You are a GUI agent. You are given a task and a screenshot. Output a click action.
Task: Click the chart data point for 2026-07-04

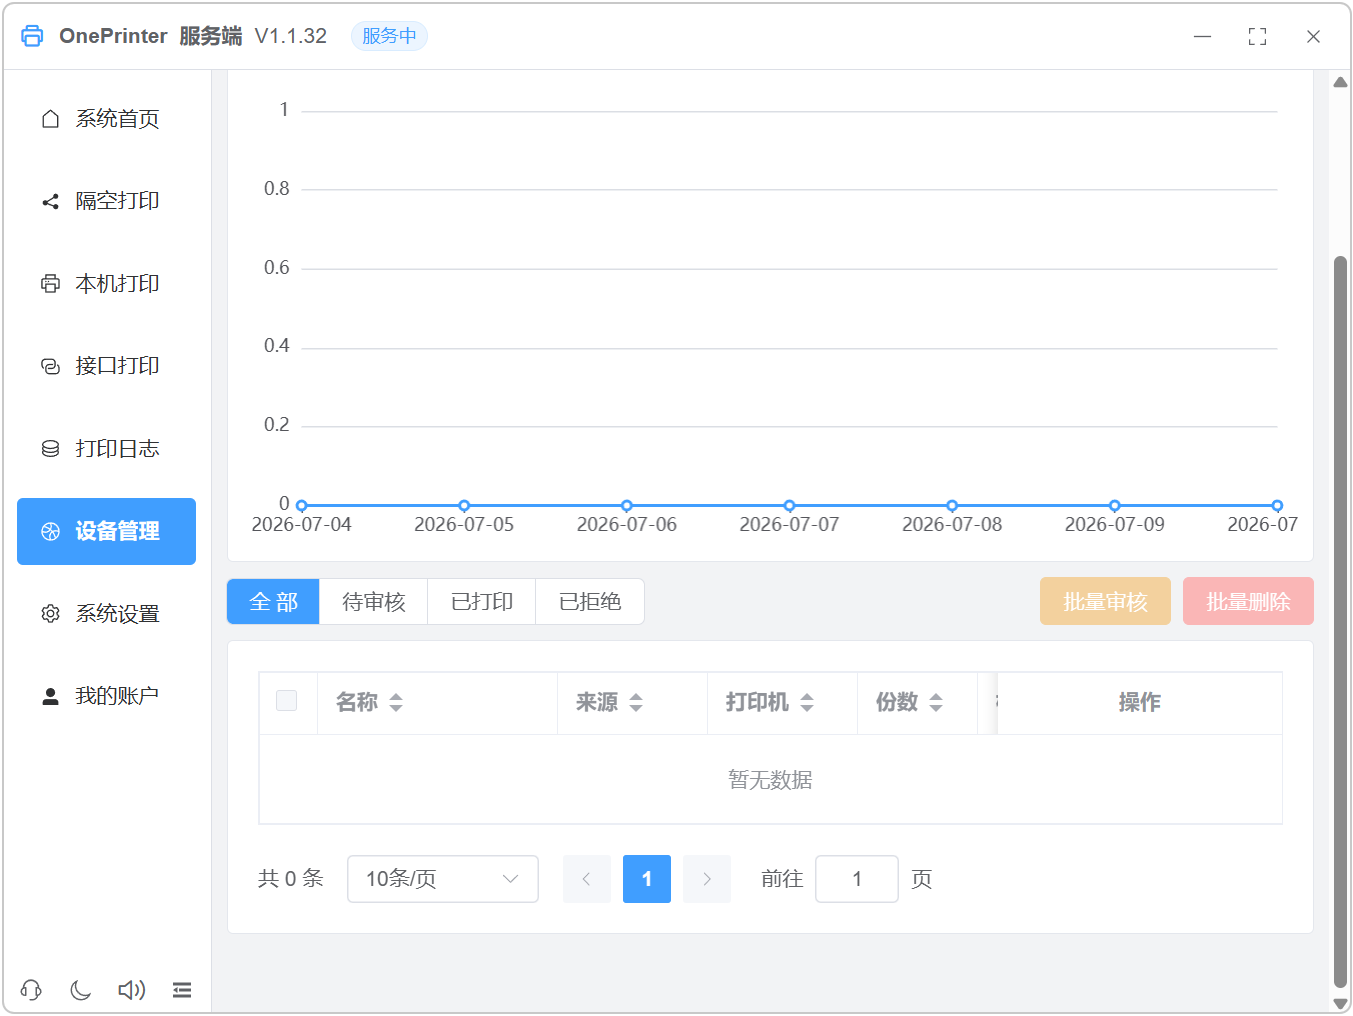pos(302,506)
